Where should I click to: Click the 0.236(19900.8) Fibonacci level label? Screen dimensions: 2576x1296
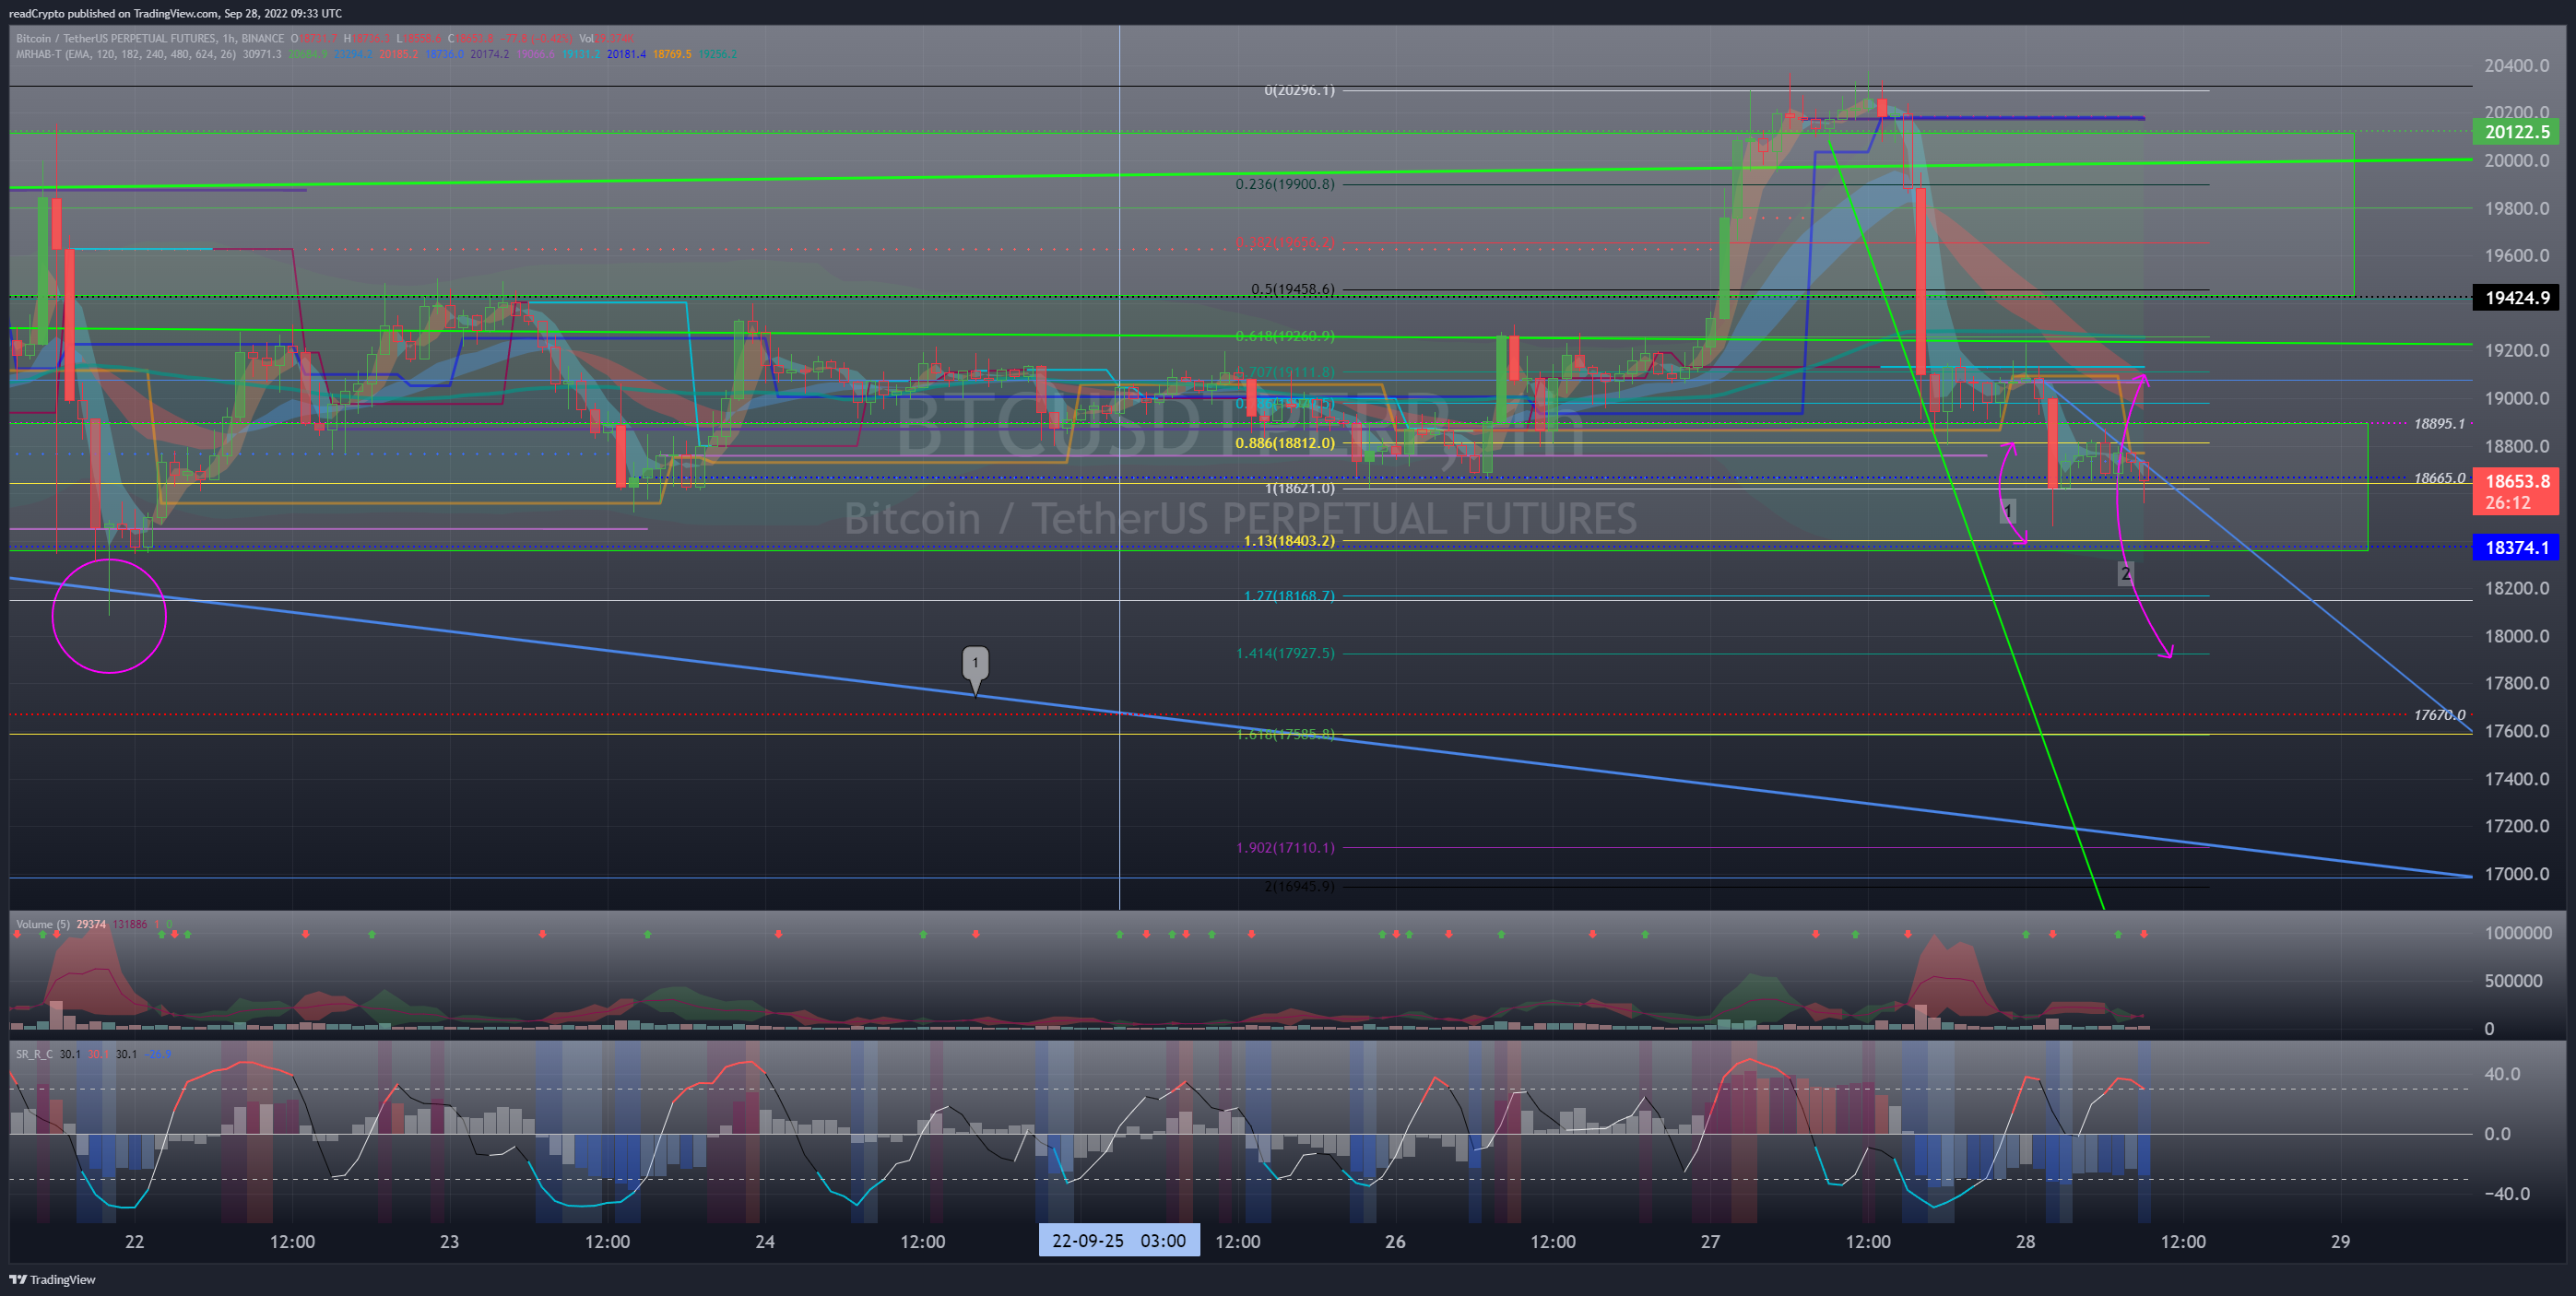tap(1285, 184)
